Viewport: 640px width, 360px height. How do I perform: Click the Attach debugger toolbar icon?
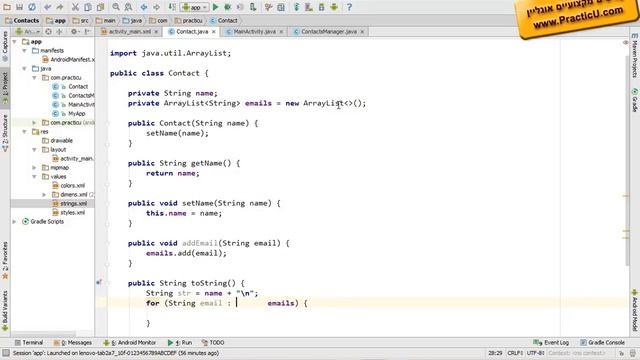253,7
